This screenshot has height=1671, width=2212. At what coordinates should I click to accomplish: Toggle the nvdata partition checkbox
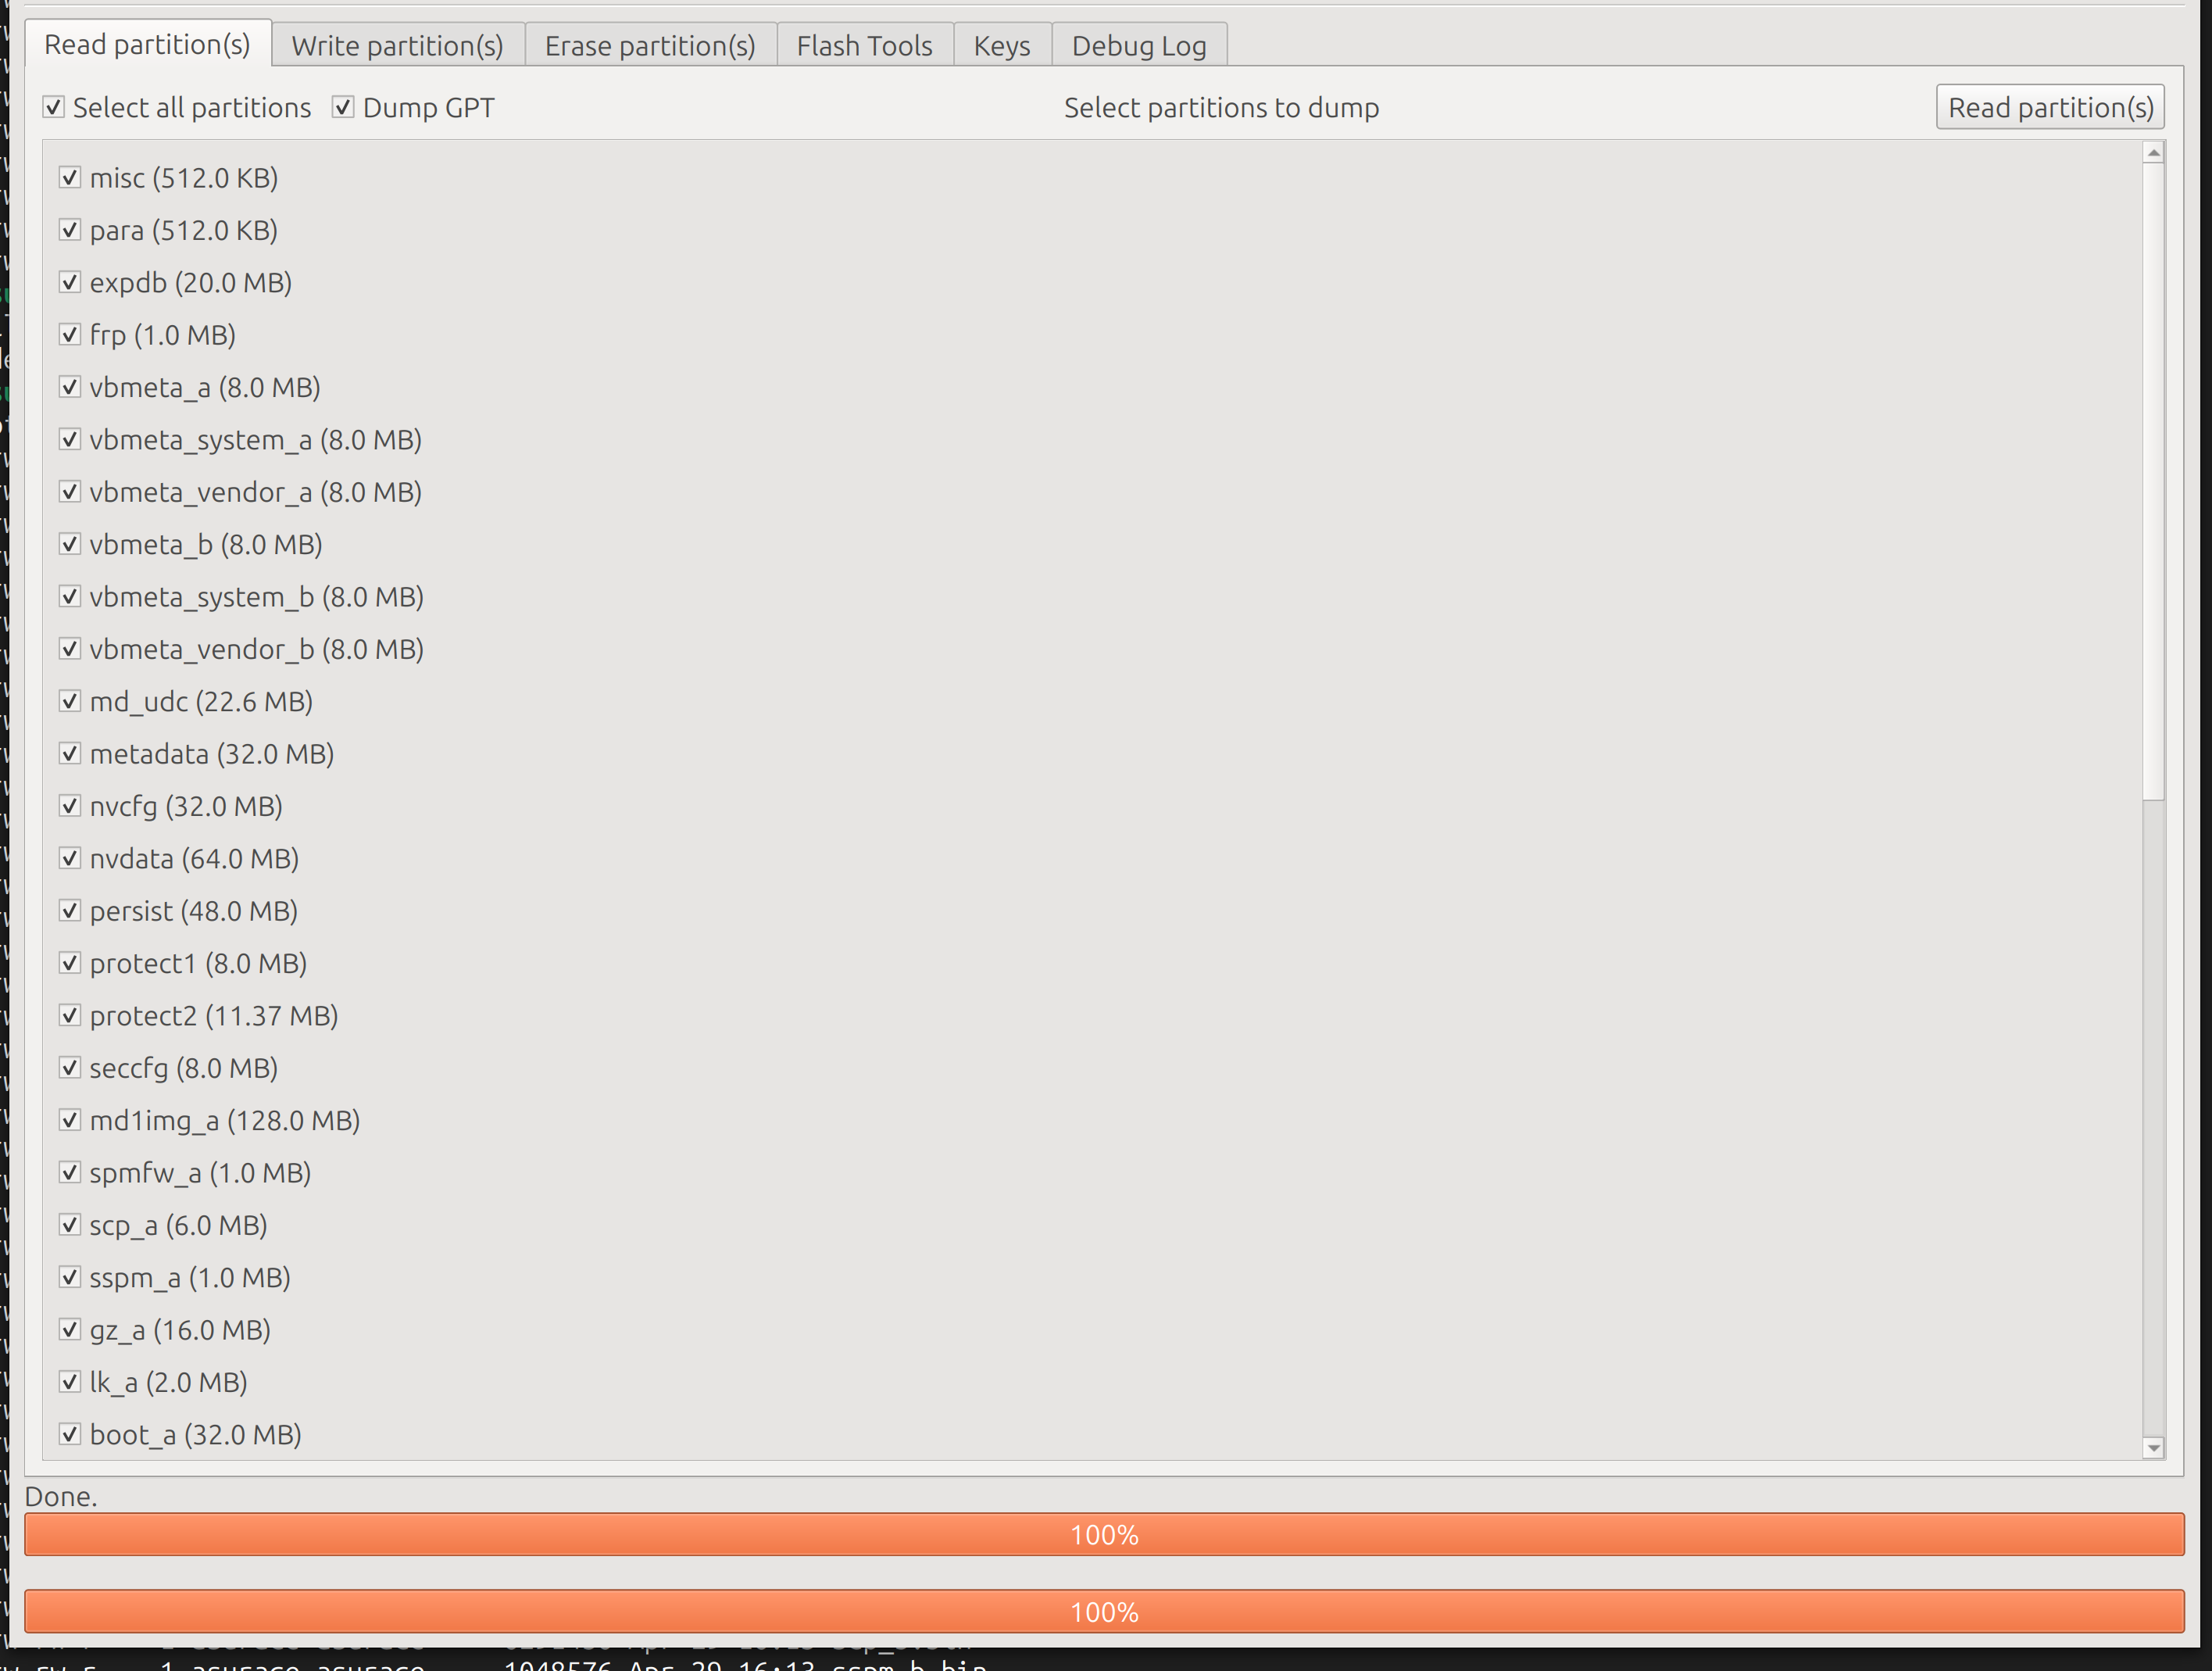tap(70, 858)
